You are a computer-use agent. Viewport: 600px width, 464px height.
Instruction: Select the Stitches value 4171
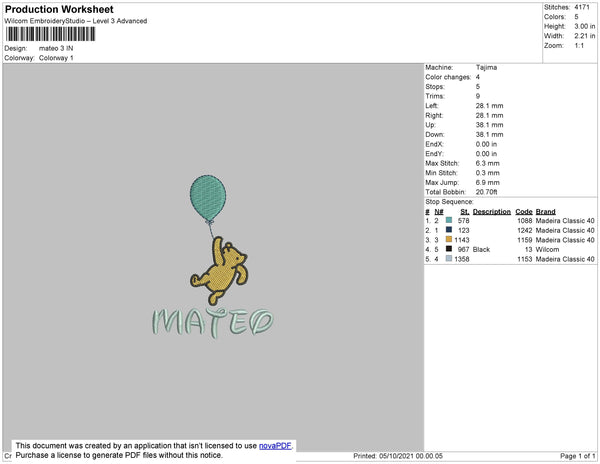coord(582,7)
